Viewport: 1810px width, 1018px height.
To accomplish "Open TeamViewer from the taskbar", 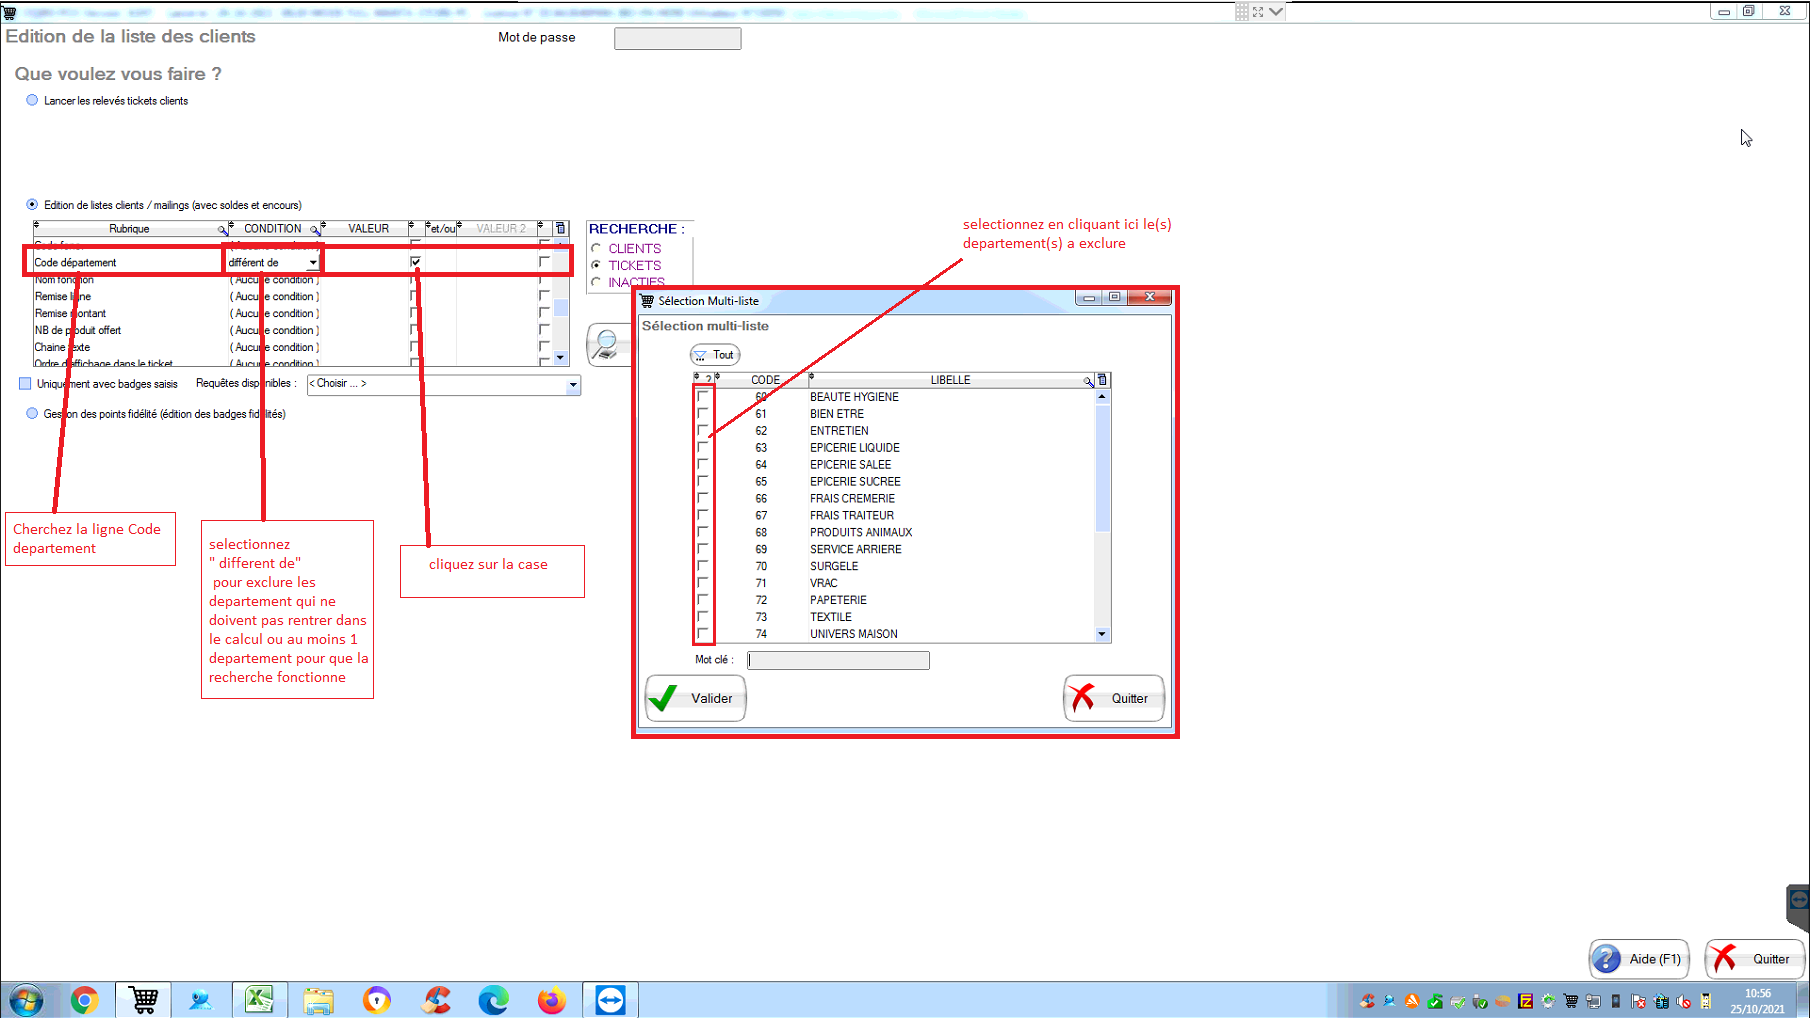I will pyautogui.click(x=610, y=1000).
